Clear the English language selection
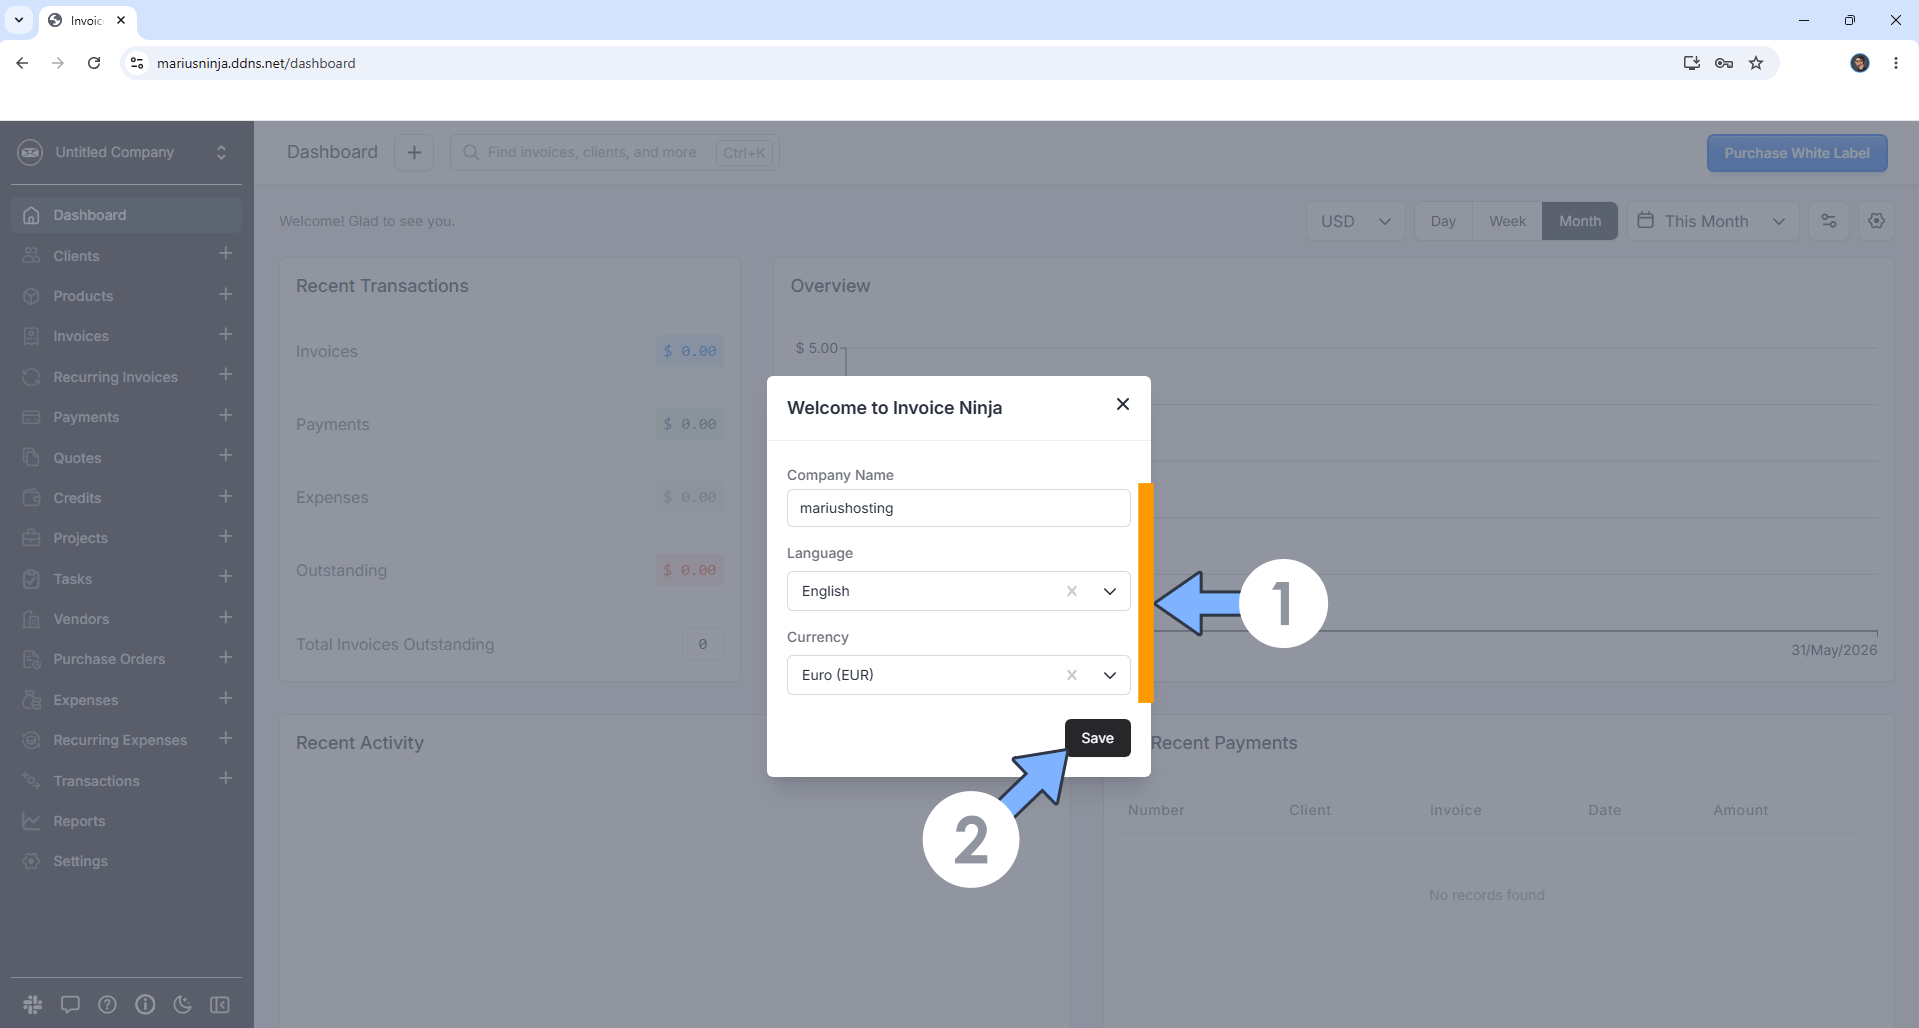The height and width of the screenshot is (1028, 1919). pyautogui.click(x=1071, y=591)
